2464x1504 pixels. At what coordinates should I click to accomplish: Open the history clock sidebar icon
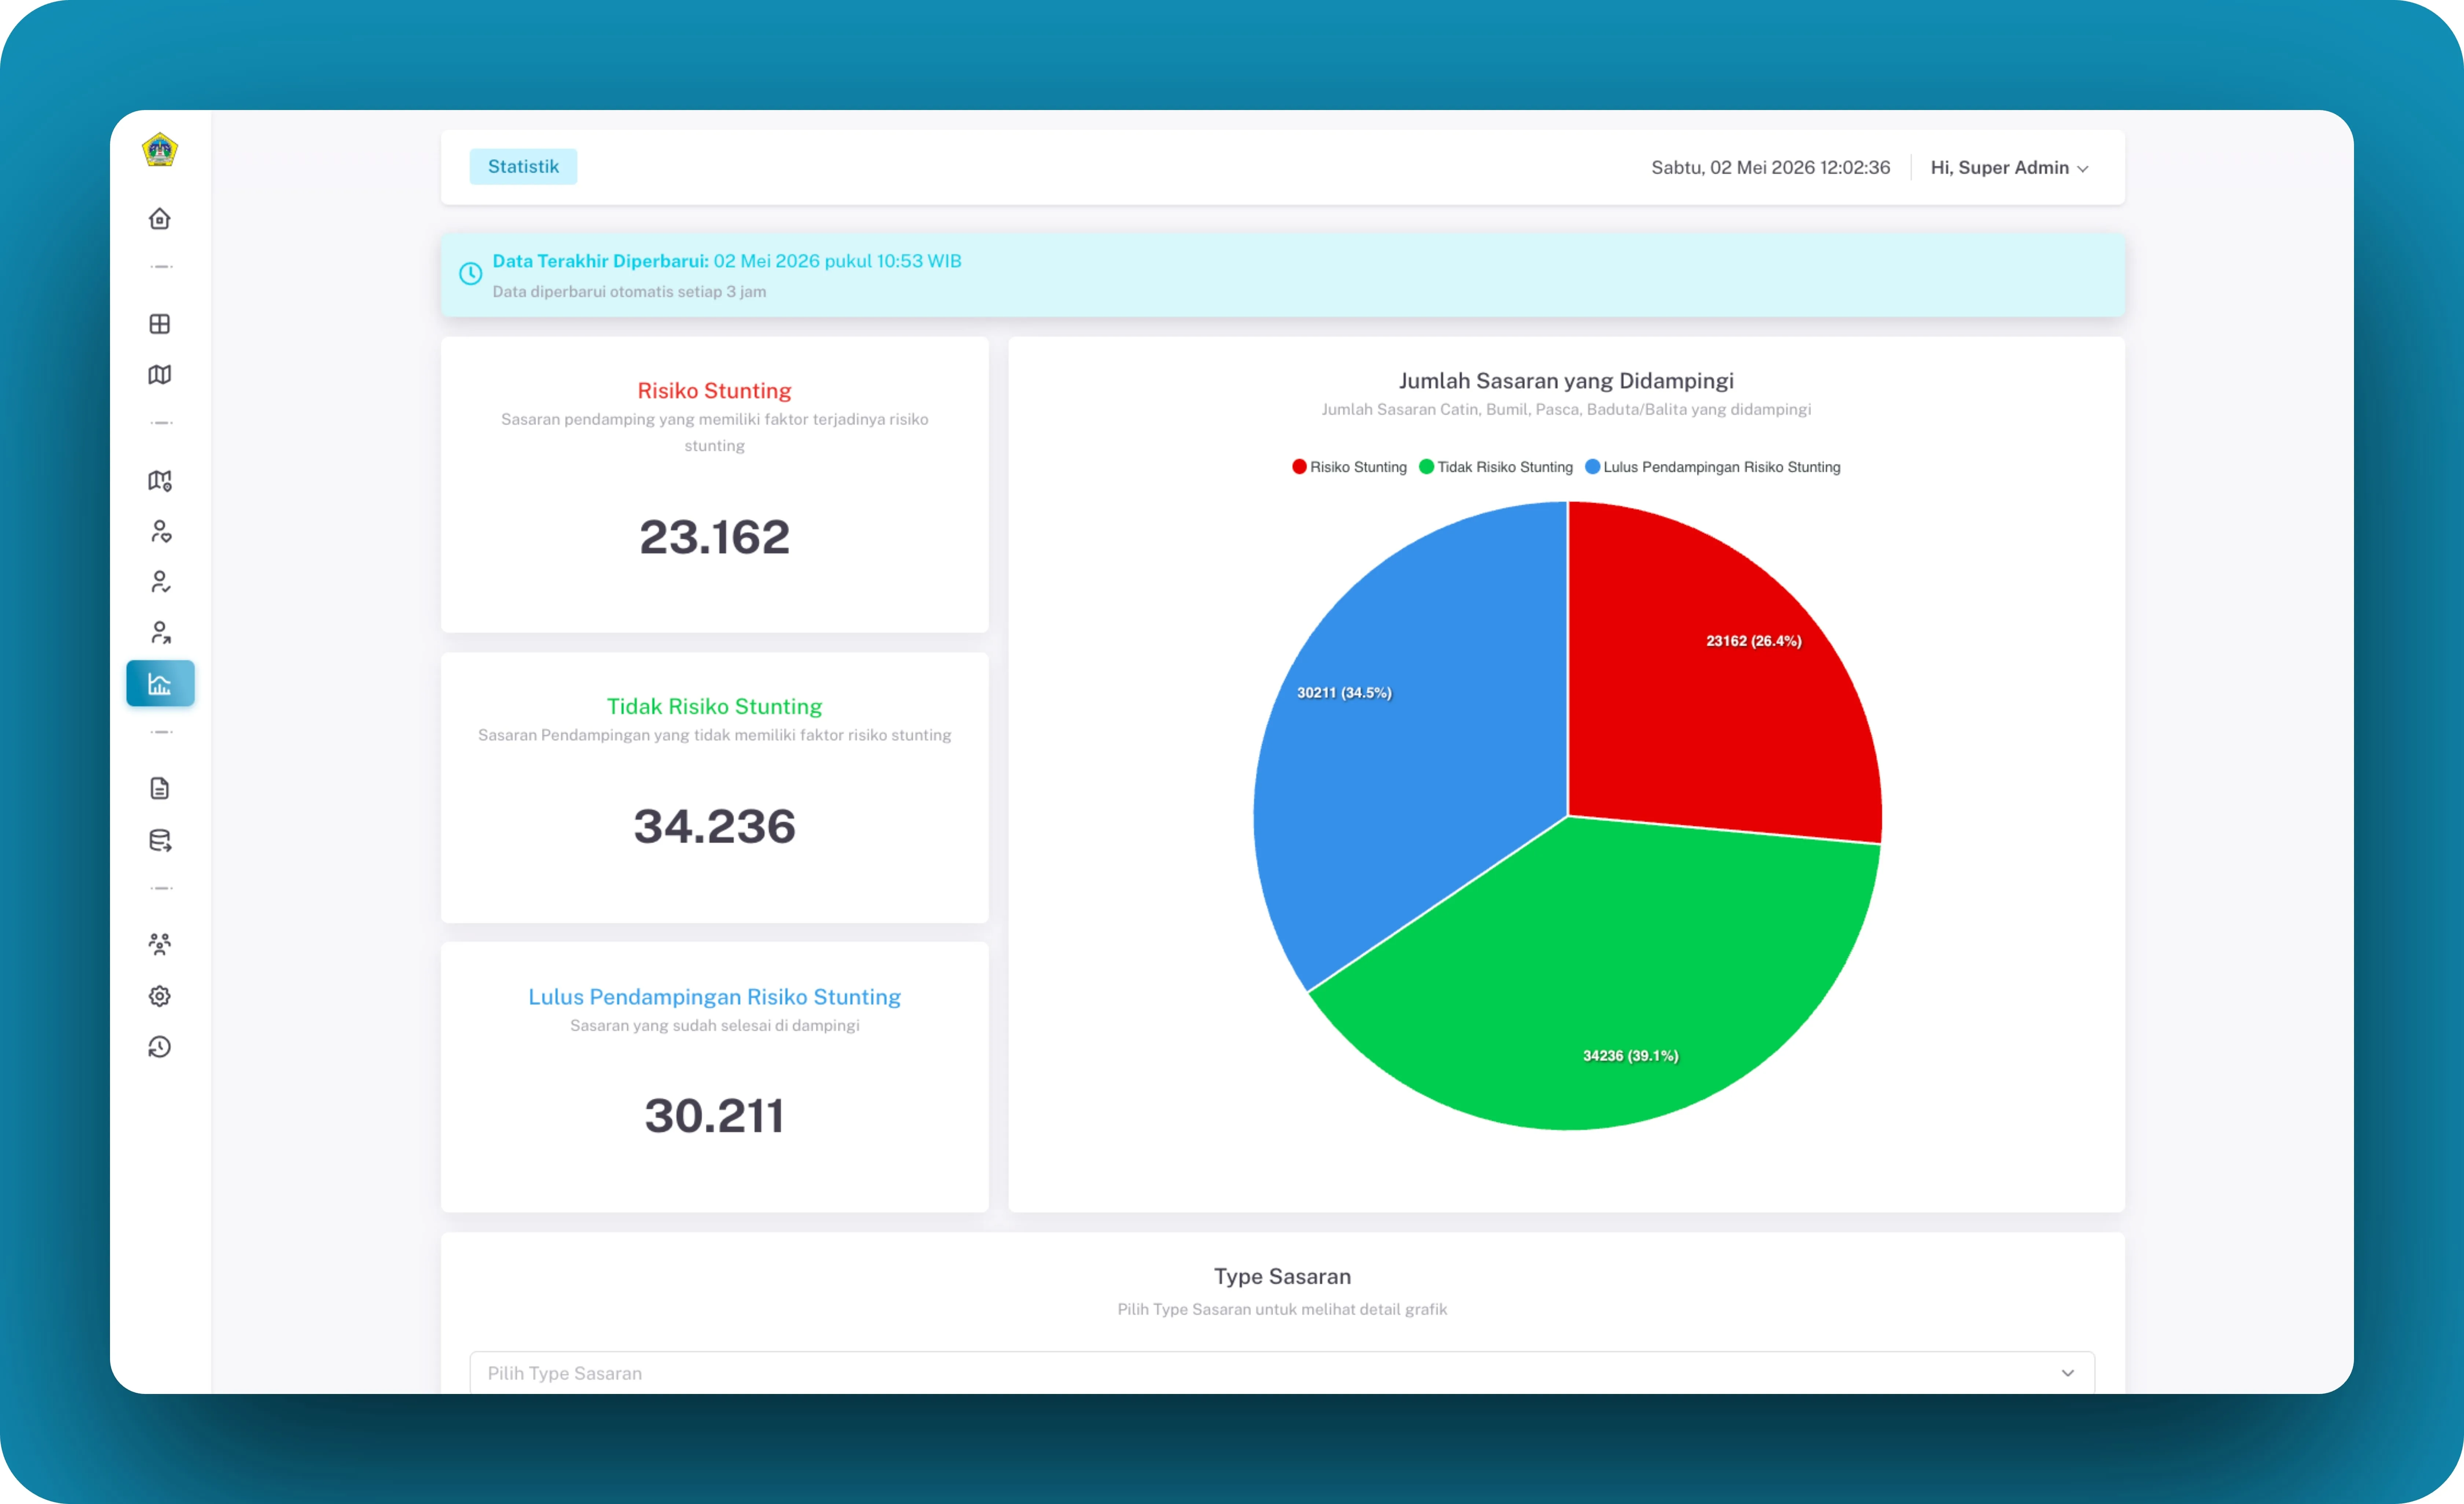(160, 1047)
